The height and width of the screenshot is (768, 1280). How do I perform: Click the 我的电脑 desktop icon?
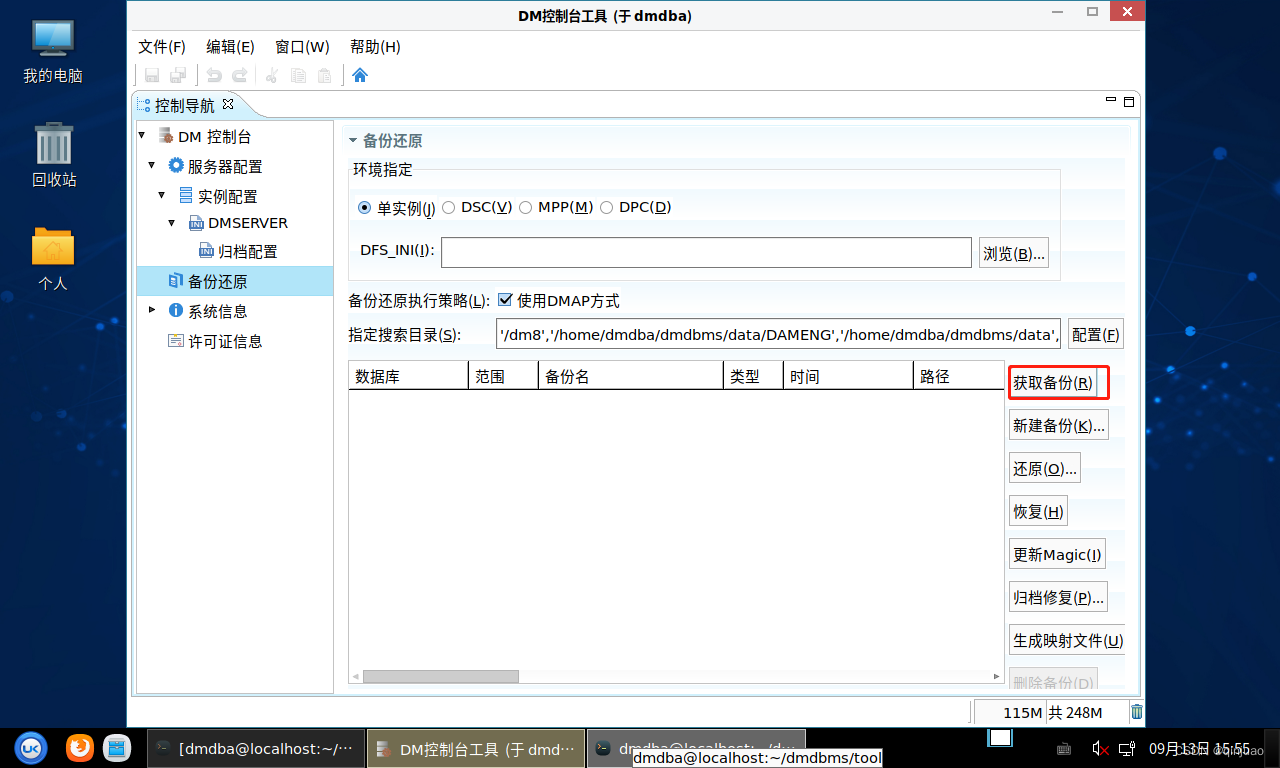tap(53, 52)
